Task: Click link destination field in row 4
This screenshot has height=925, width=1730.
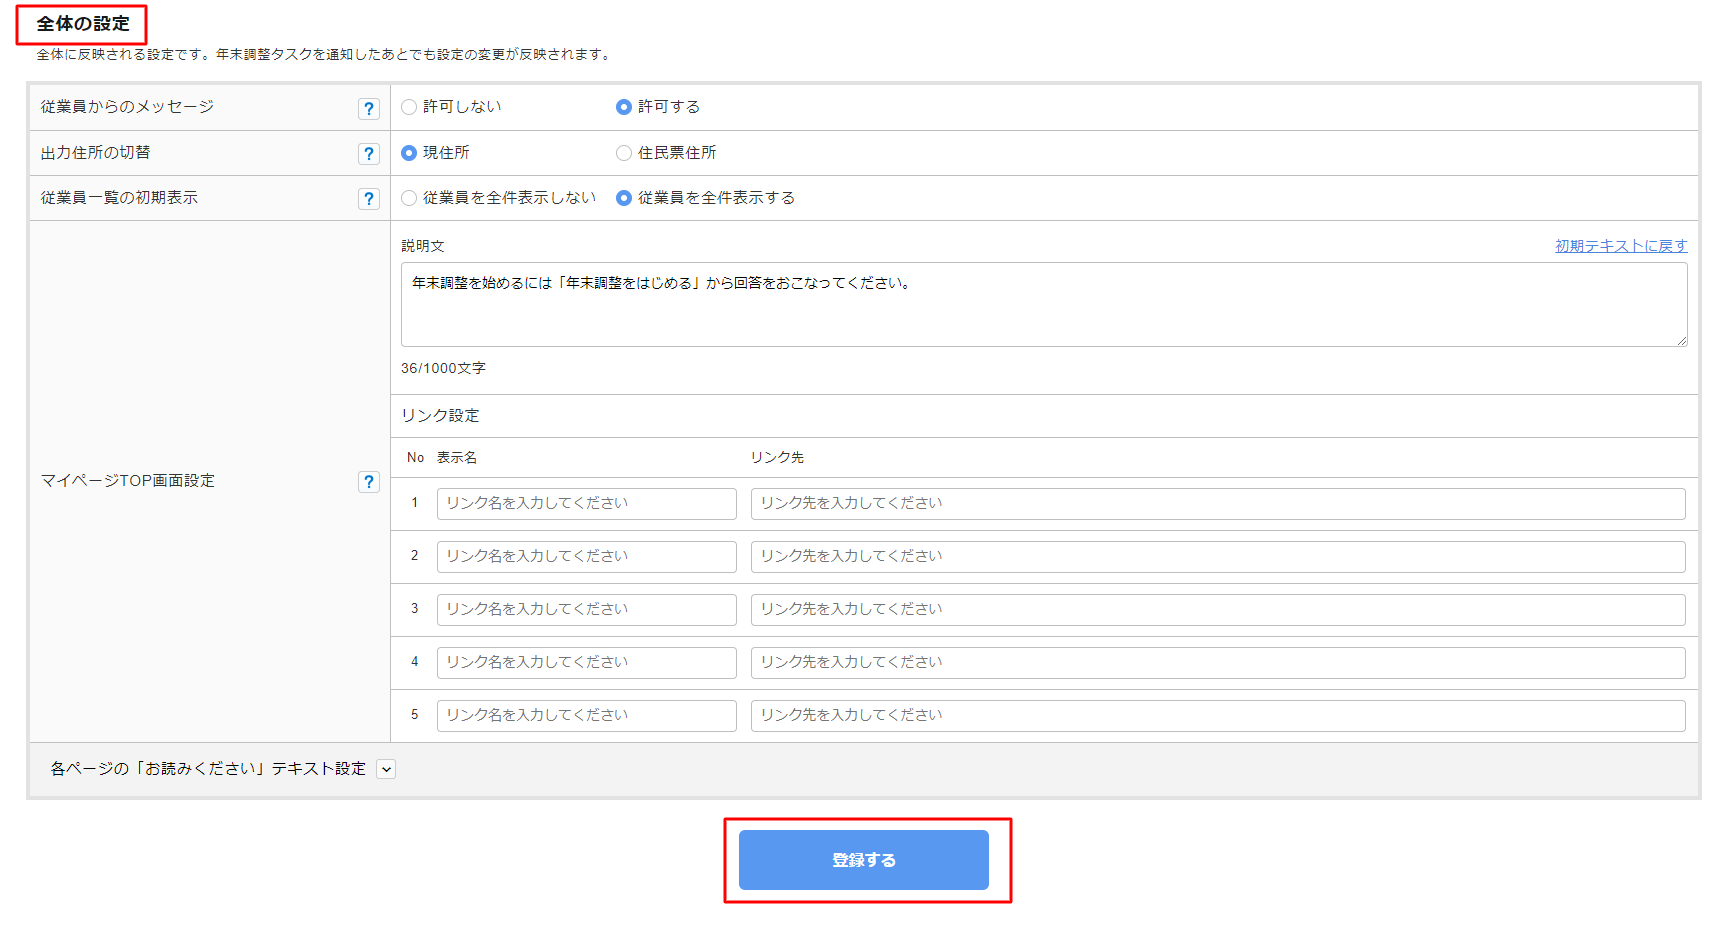Action: pyautogui.click(x=1218, y=663)
